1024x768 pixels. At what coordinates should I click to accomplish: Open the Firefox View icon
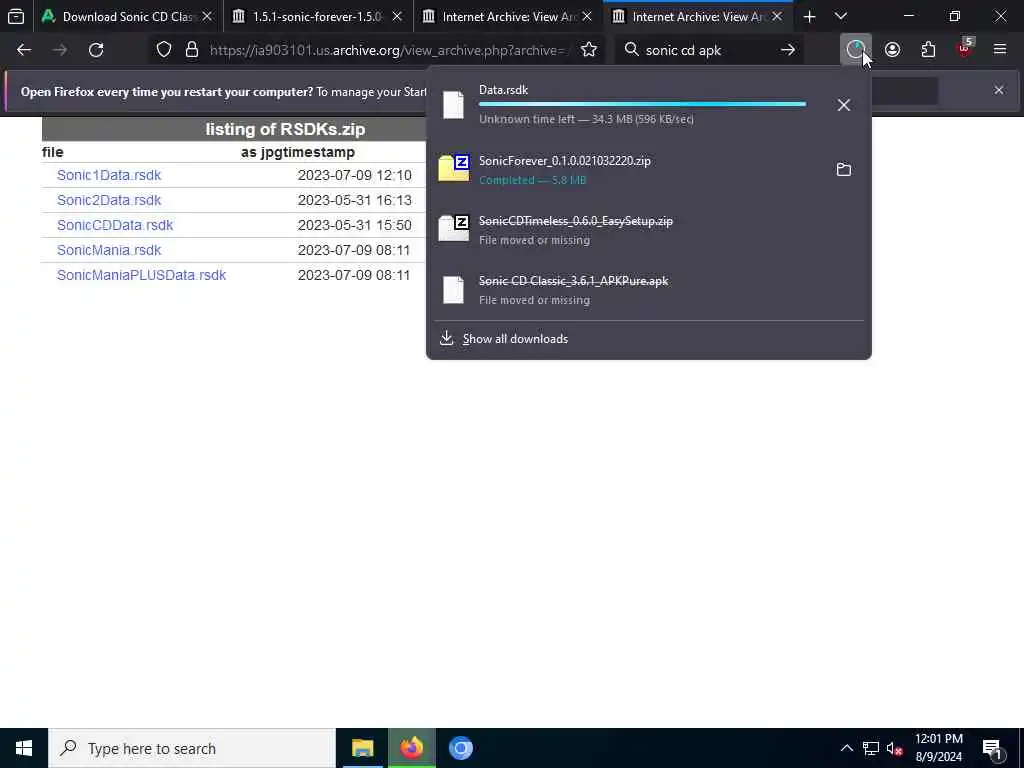[16, 17]
